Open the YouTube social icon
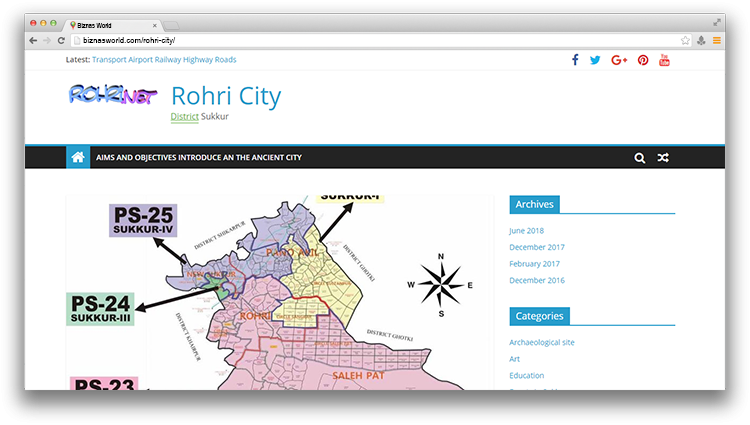This screenshot has width=750, height=425. pos(664,60)
